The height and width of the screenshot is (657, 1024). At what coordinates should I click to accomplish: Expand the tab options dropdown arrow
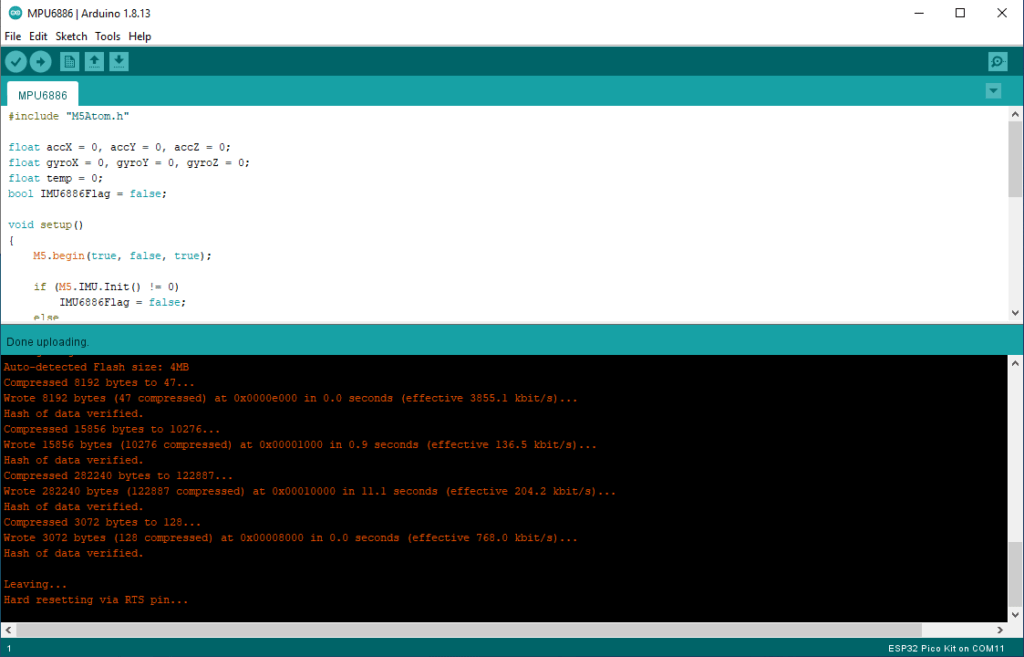(x=993, y=91)
